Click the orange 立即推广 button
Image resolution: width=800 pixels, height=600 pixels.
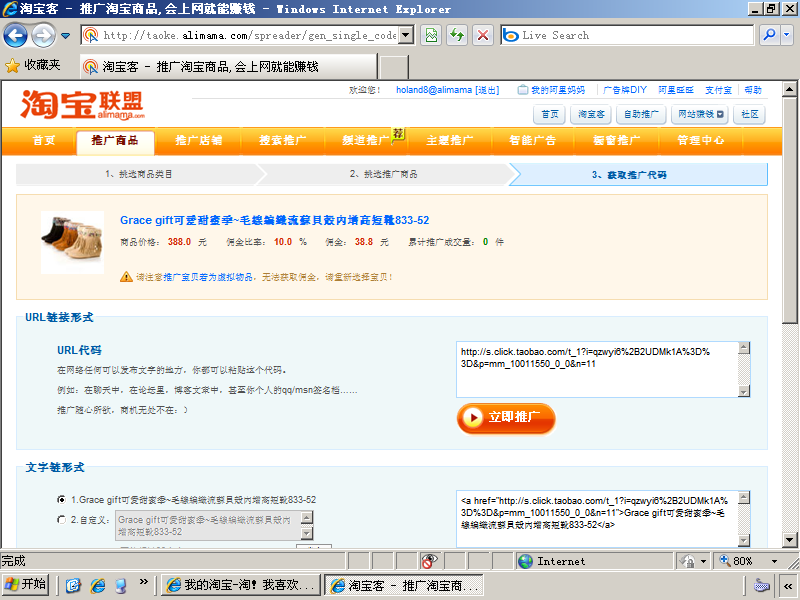506,418
